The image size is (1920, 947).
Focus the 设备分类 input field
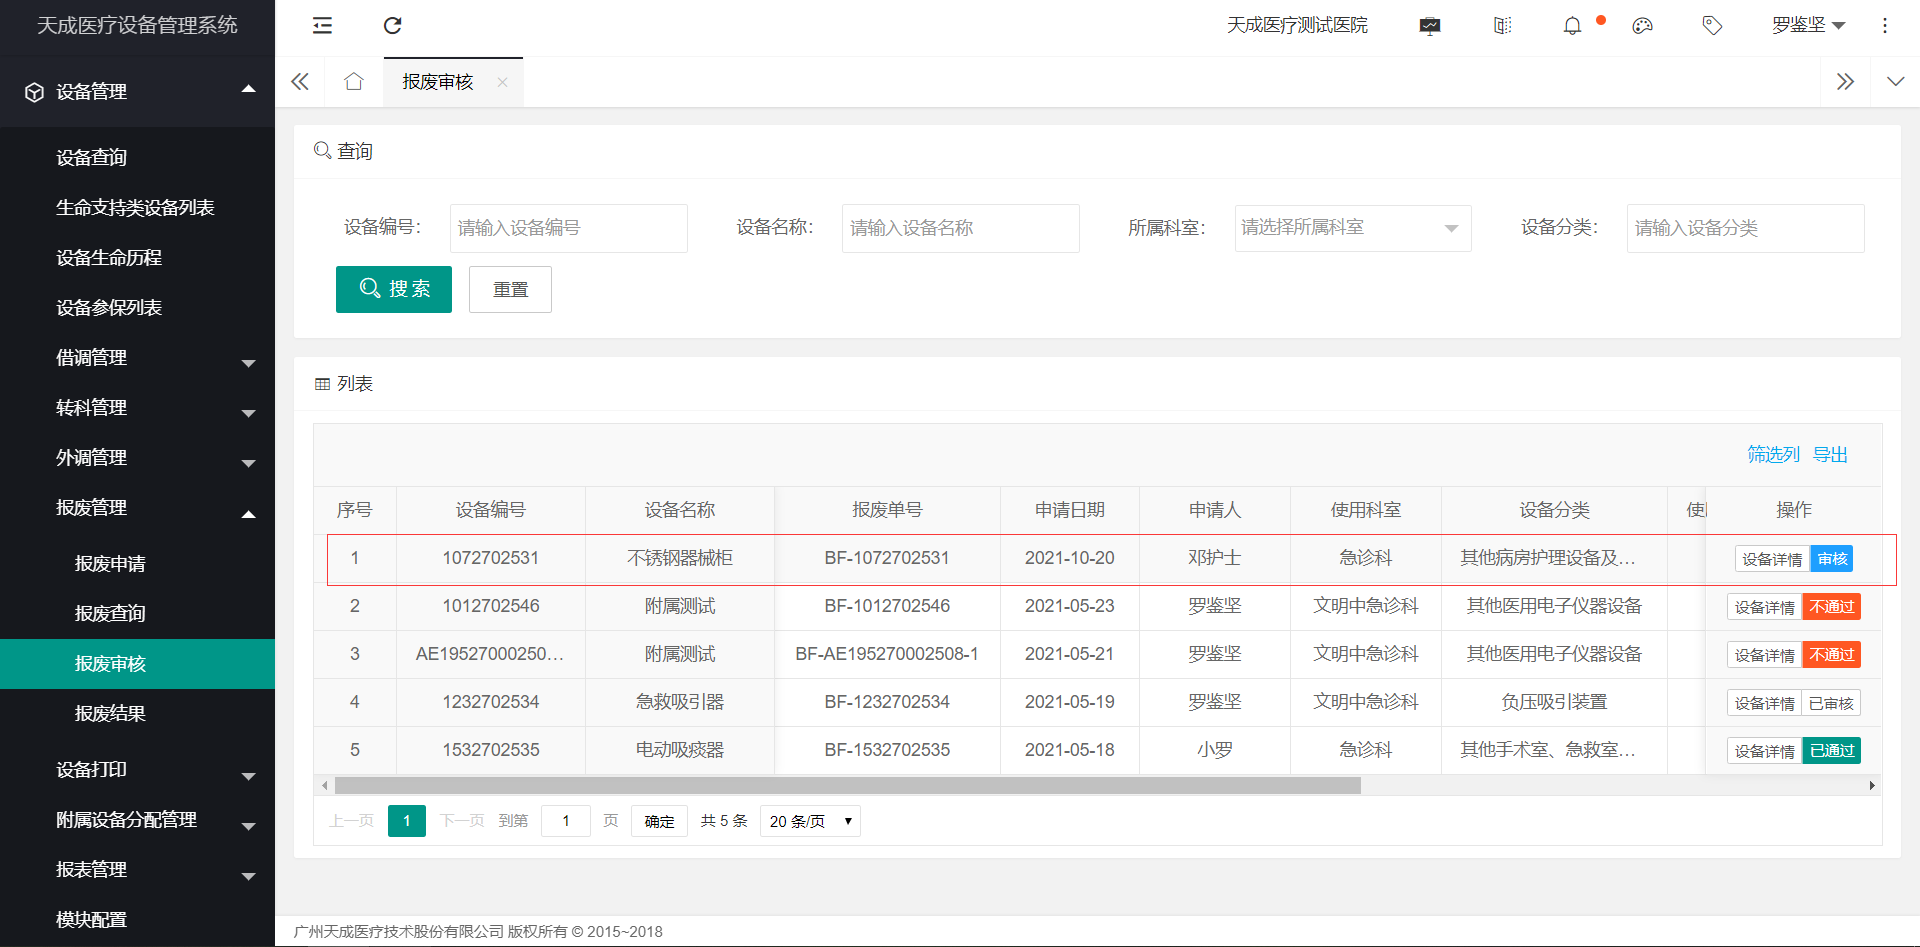coord(1745,228)
